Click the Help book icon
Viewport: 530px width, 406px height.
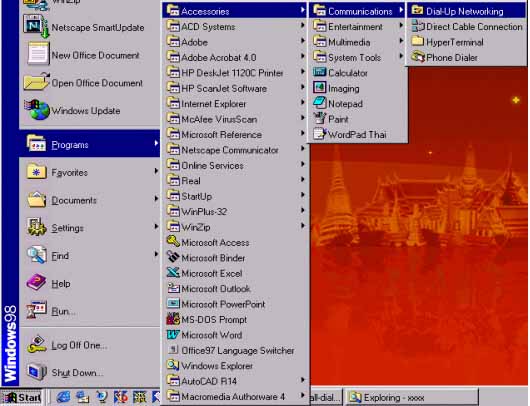point(36,283)
